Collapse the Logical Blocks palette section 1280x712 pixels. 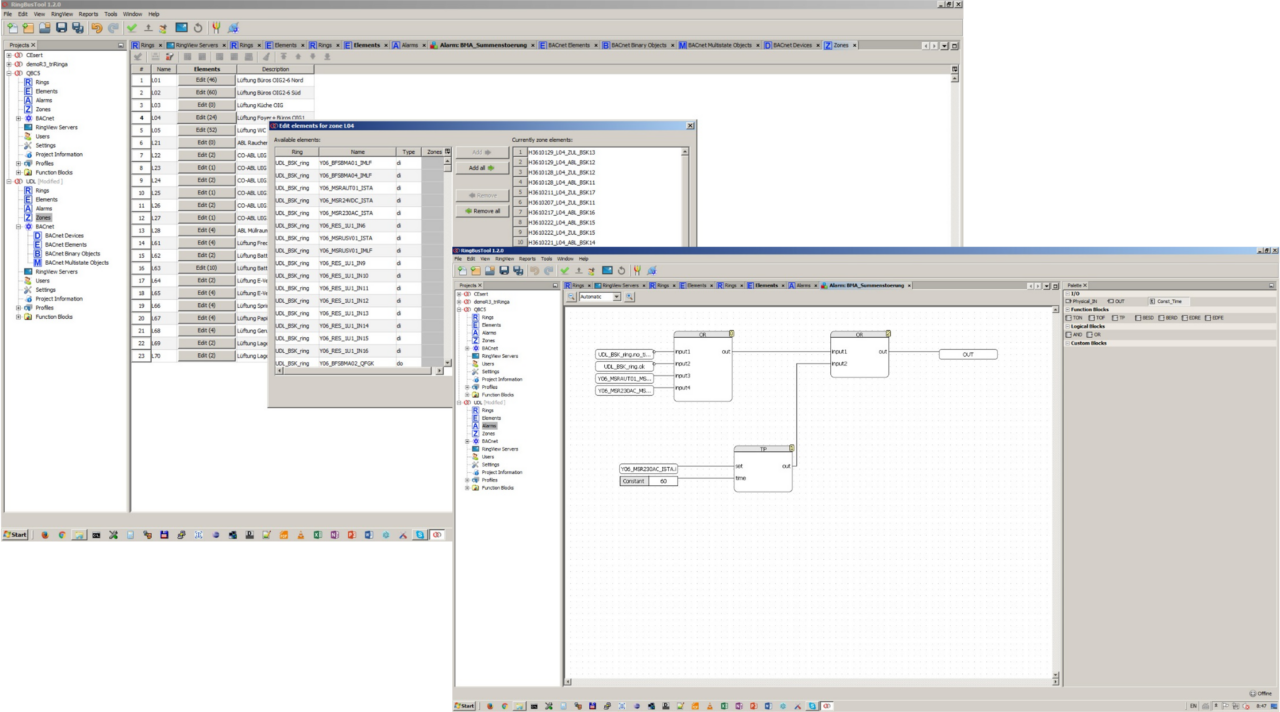click(1067, 326)
